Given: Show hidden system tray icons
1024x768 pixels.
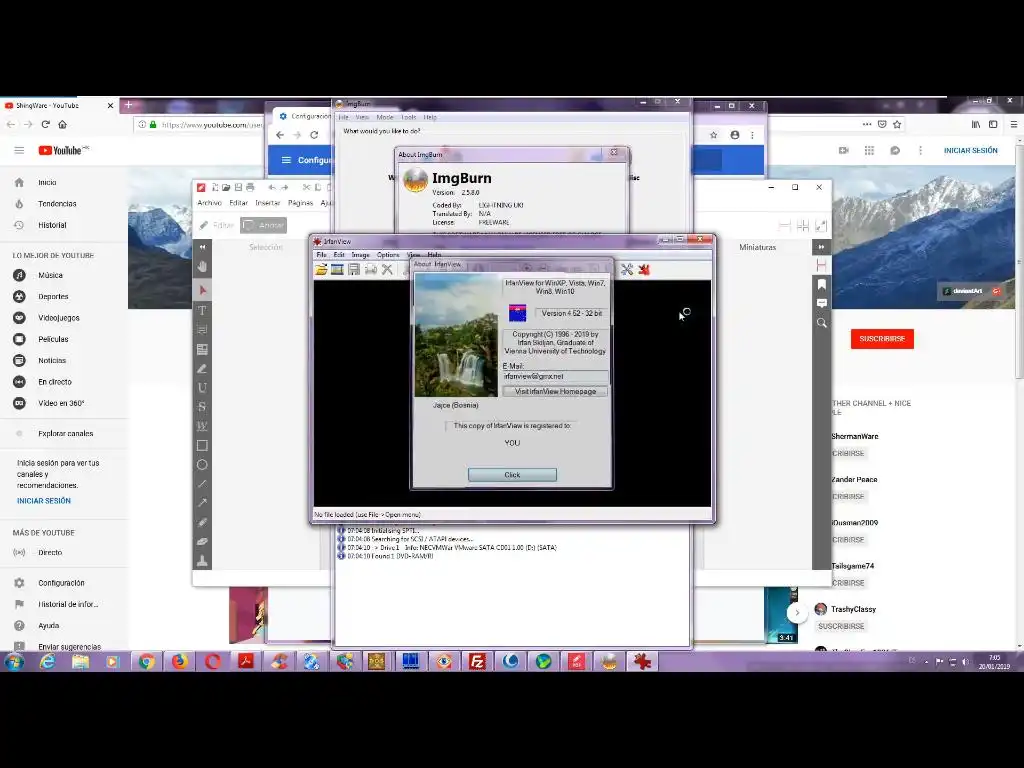Looking at the screenshot, I should pos(926,662).
